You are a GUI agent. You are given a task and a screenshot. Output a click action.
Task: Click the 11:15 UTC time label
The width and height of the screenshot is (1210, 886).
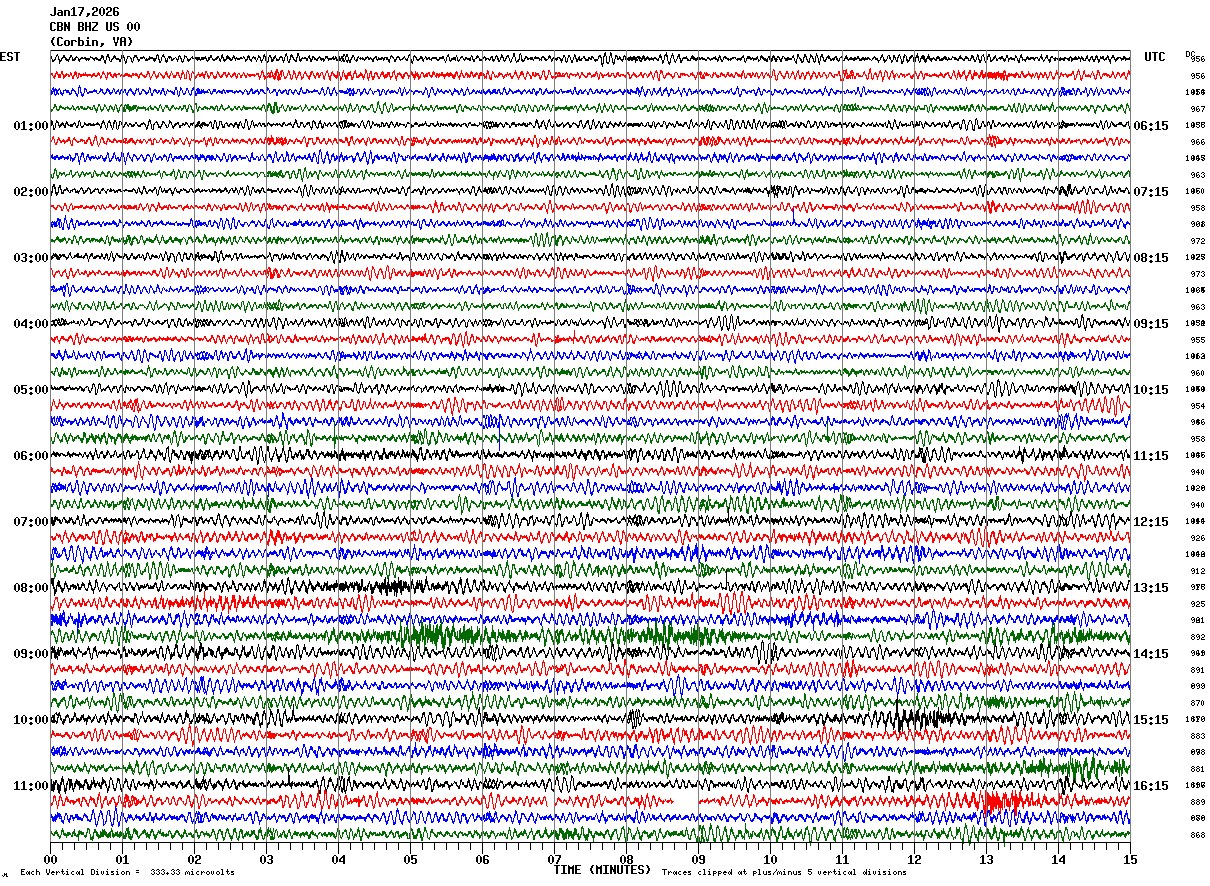(x=1151, y=456)
